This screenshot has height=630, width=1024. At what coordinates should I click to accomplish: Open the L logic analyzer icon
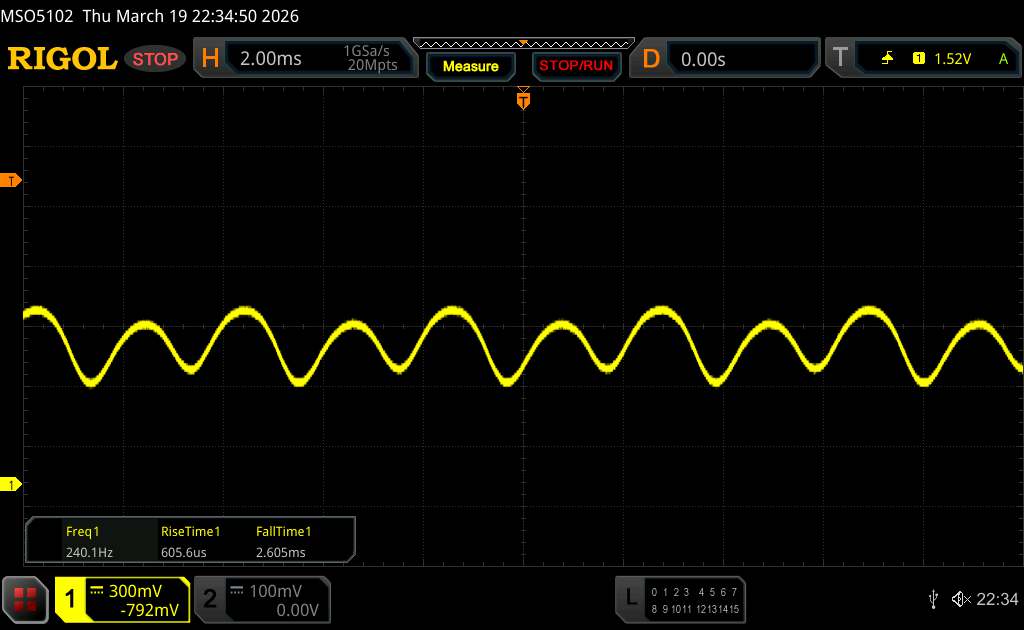pos(630,598)
